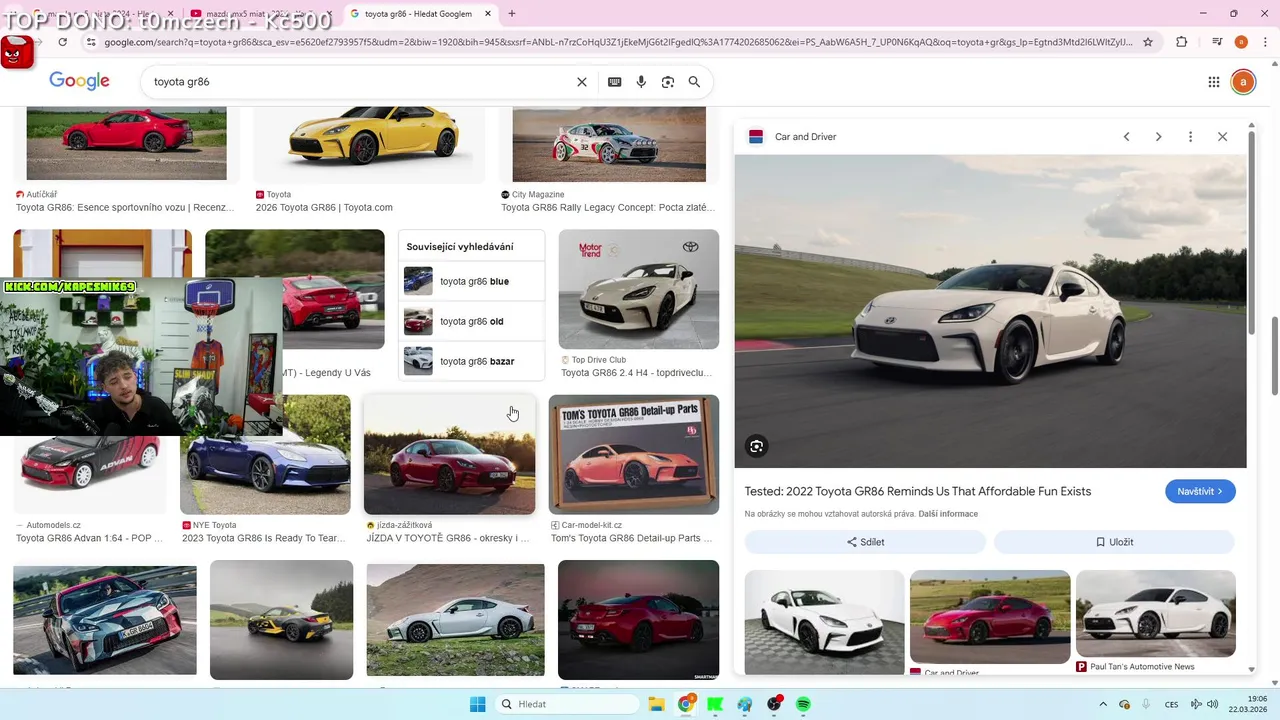
Task: Click inside the Google search field
Action: tap(360, 82)
